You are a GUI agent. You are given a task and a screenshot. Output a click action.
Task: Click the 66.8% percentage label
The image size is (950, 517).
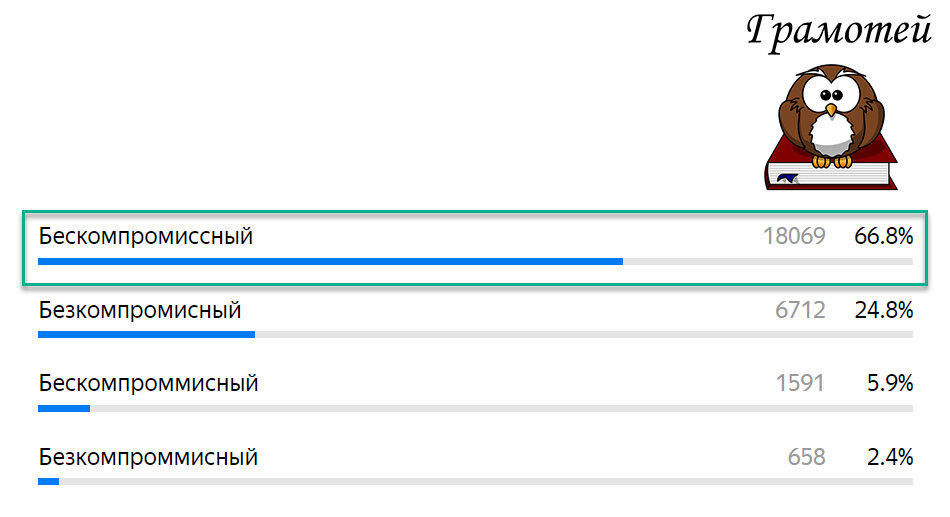point(883,237)
